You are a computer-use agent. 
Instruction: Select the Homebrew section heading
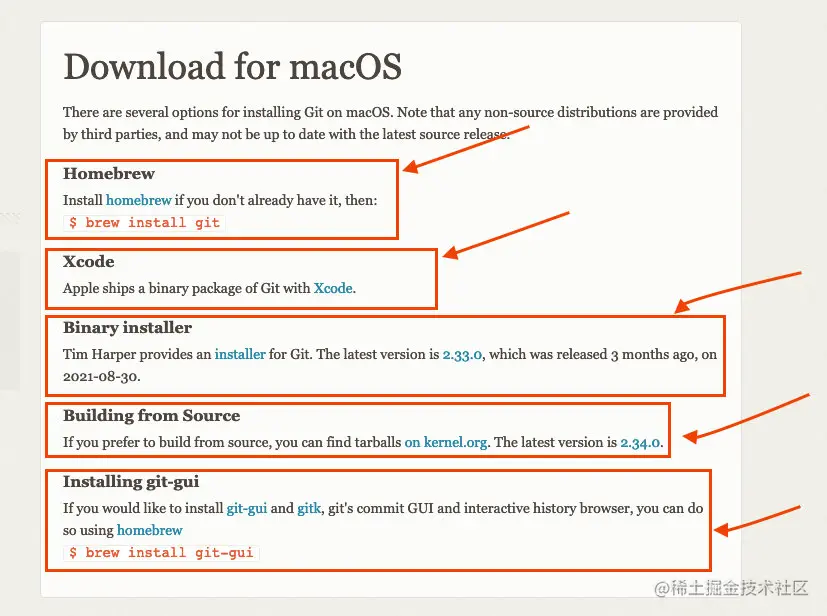[109, 174]
